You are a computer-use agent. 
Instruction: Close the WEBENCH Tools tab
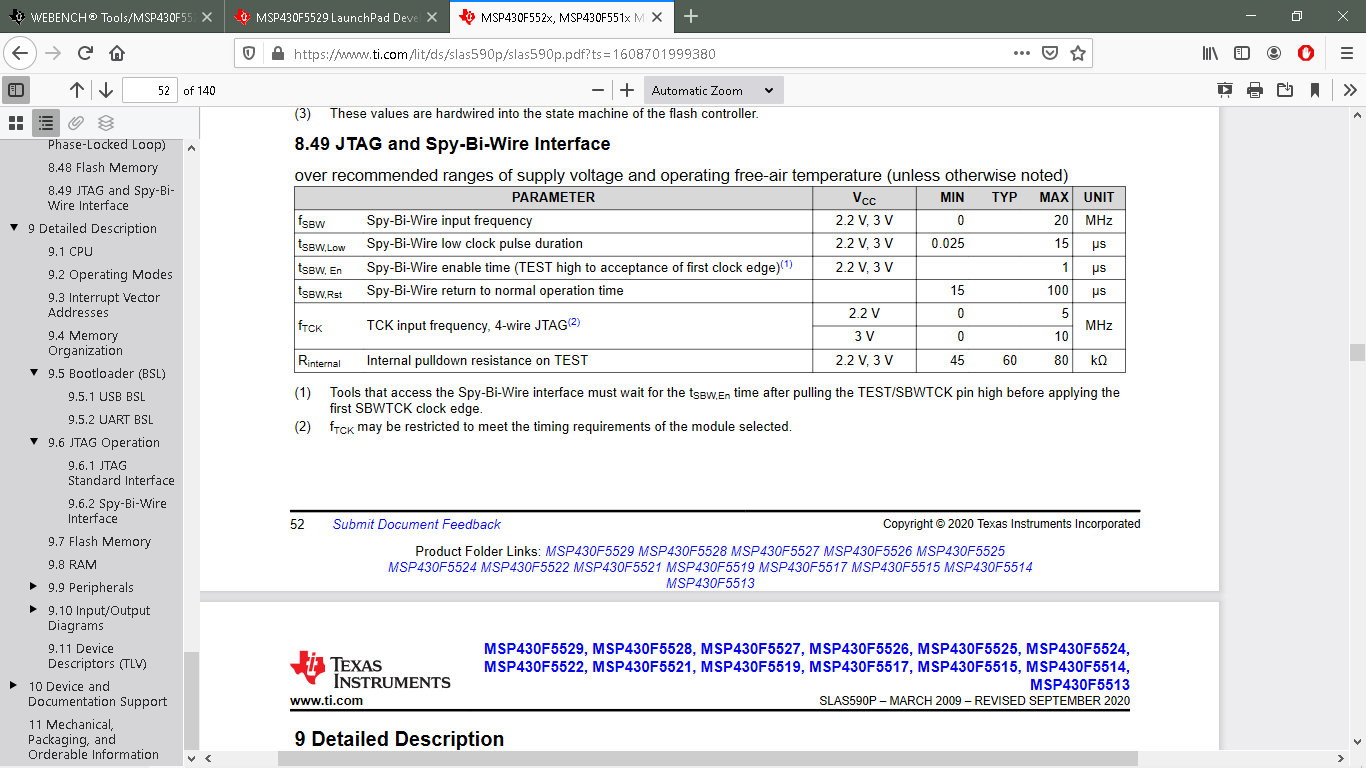pyautogui.click(x=206, y=17)
